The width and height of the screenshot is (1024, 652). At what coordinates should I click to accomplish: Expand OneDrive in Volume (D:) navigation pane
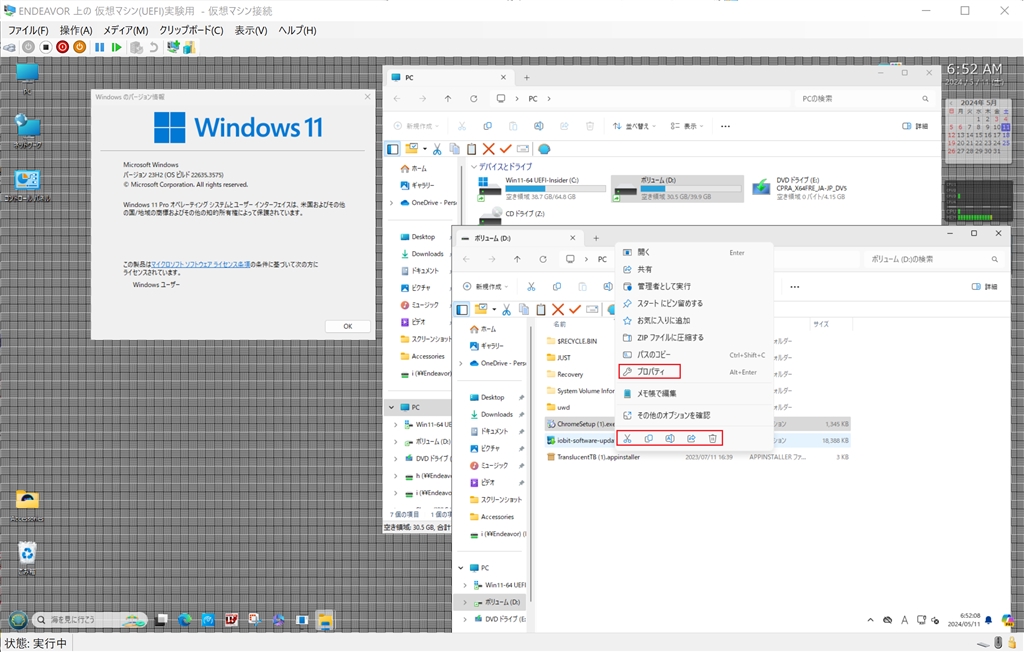461,363
